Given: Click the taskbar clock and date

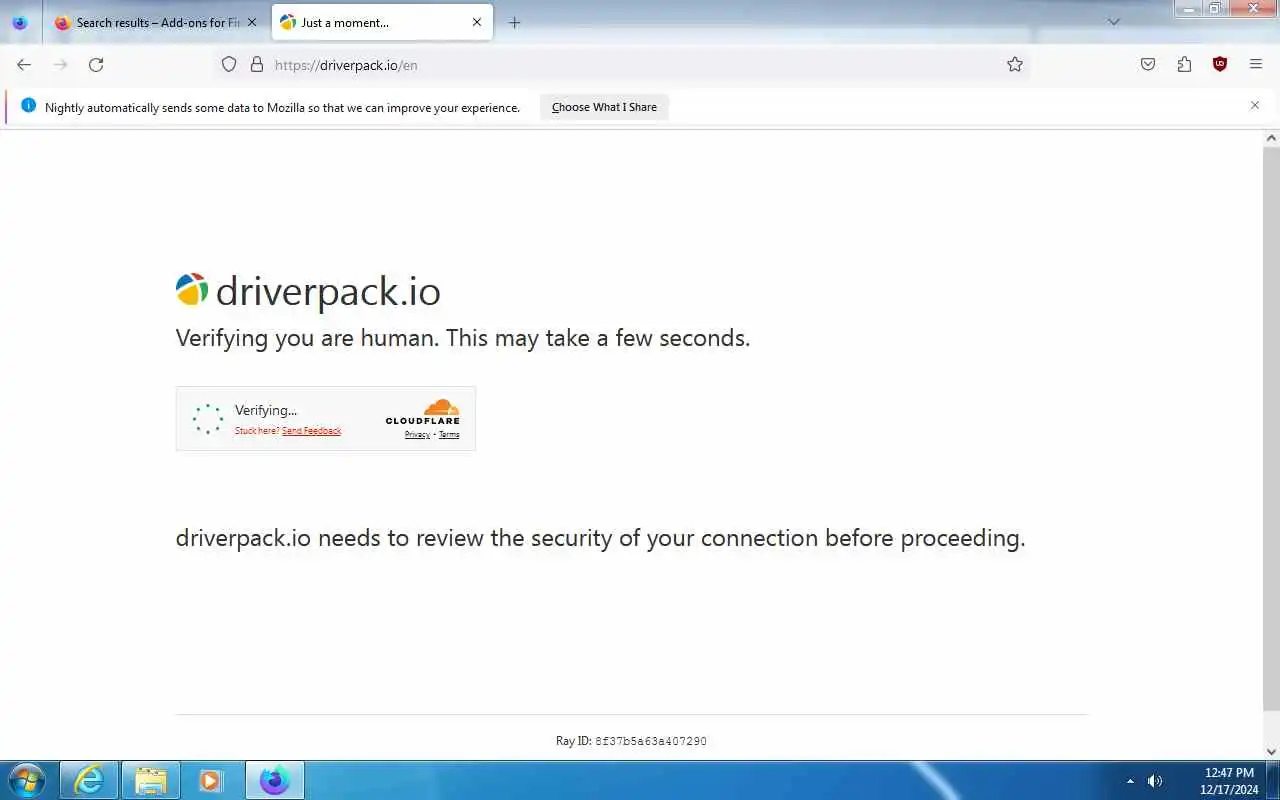Looking at the screenshot, I should (1229, 781).
